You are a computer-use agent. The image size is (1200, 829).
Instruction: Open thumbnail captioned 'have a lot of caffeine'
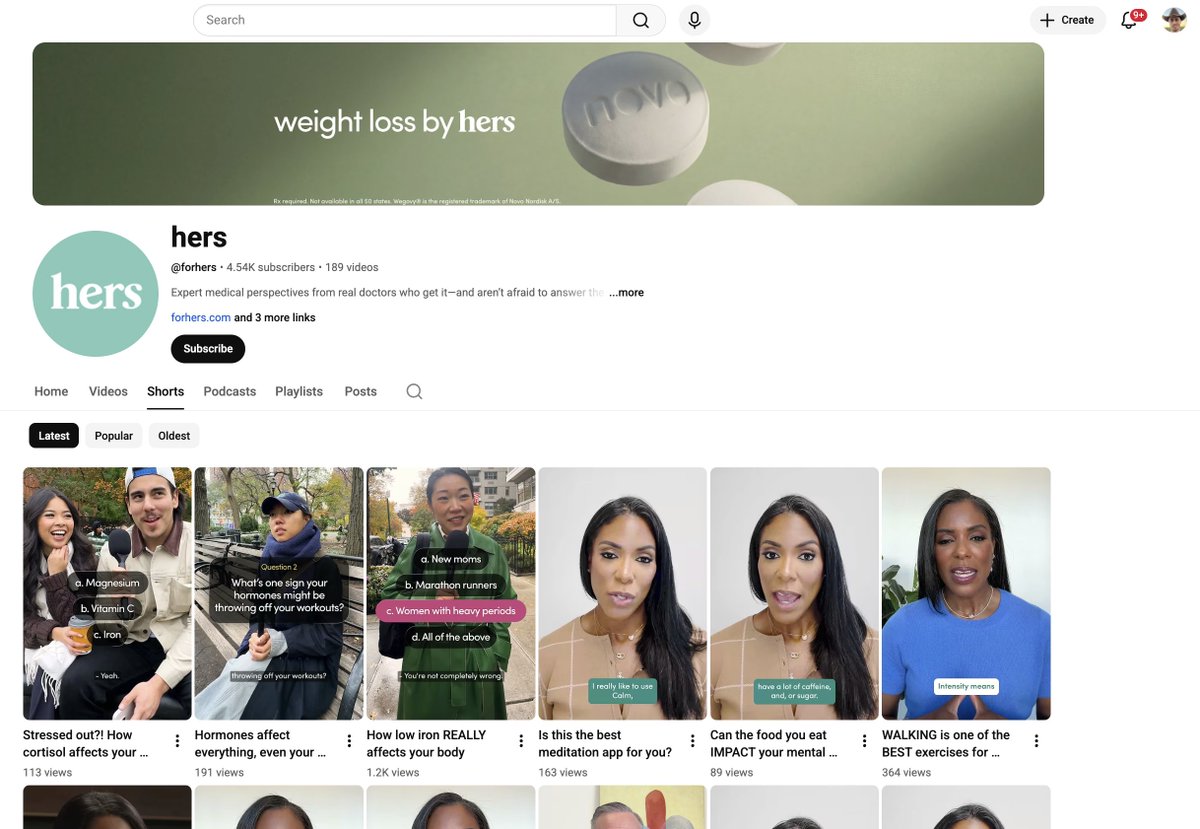tap(795, 594)
